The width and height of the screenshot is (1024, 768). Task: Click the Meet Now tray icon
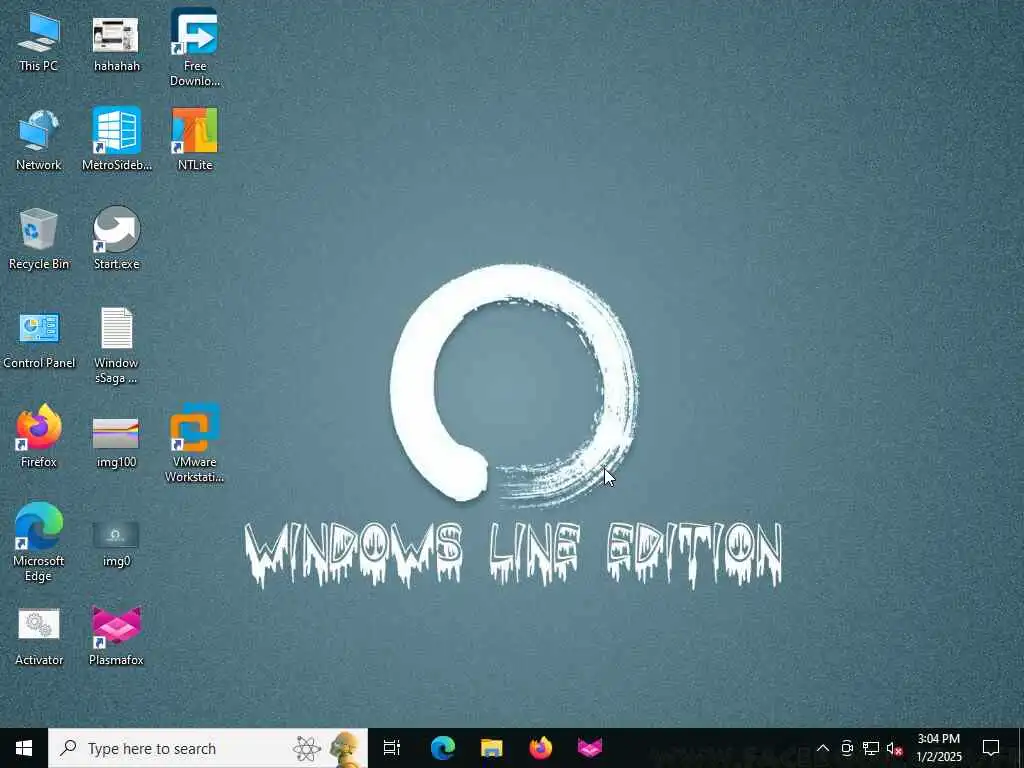[x=847, y=748]
